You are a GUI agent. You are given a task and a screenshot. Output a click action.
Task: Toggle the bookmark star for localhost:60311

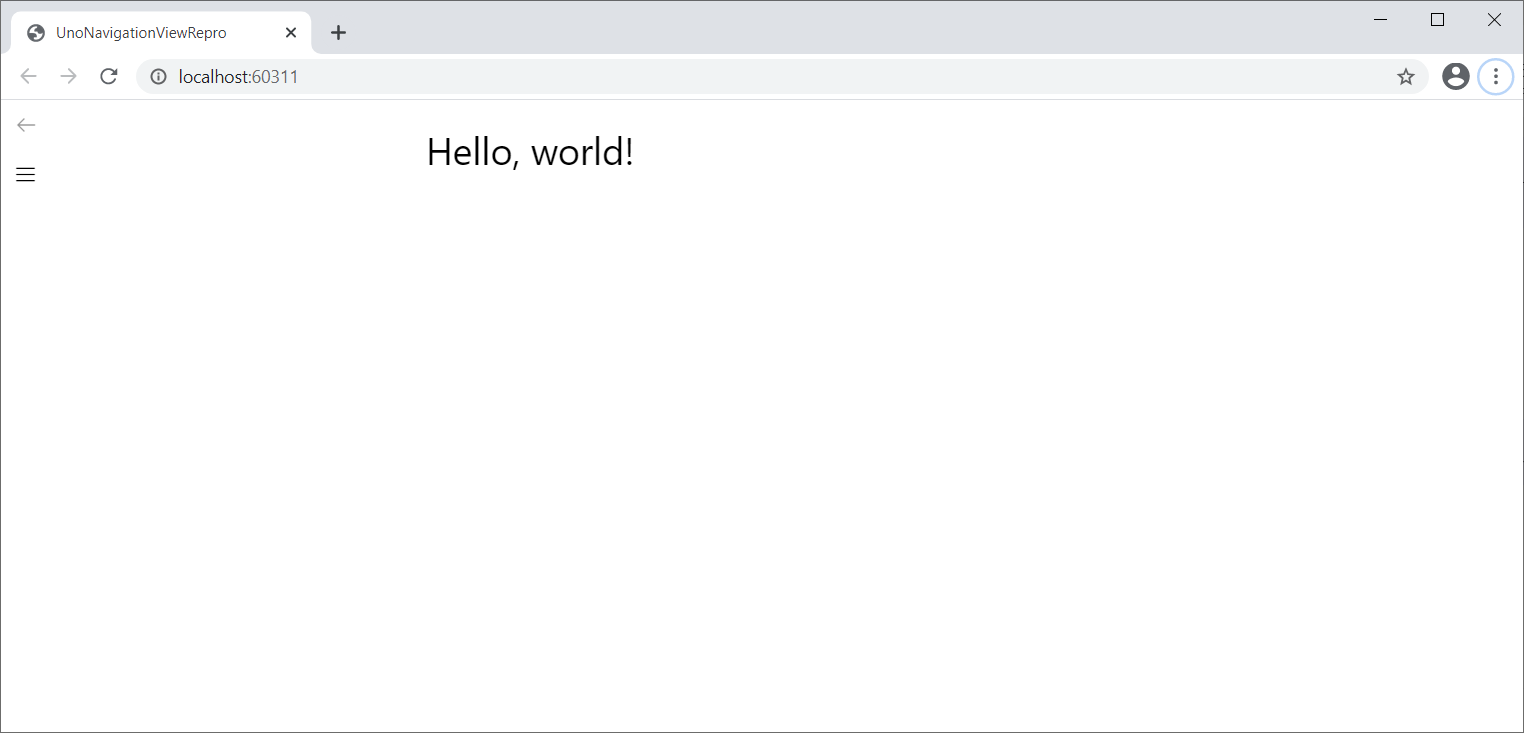tap(1406, 76)
